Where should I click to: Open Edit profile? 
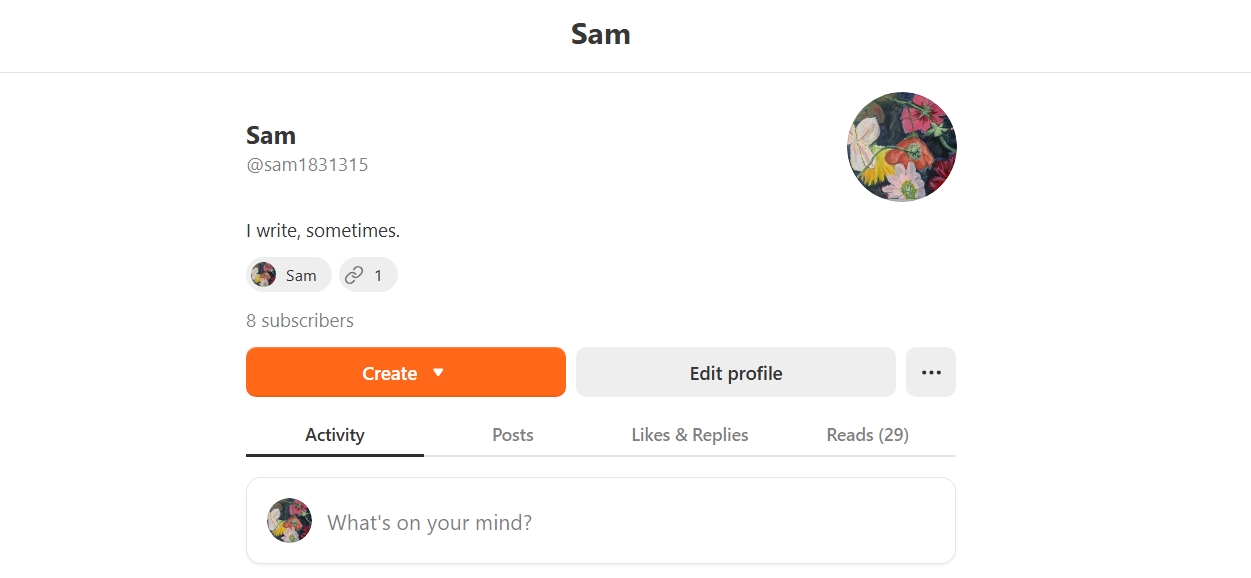[x=736, y=372]
